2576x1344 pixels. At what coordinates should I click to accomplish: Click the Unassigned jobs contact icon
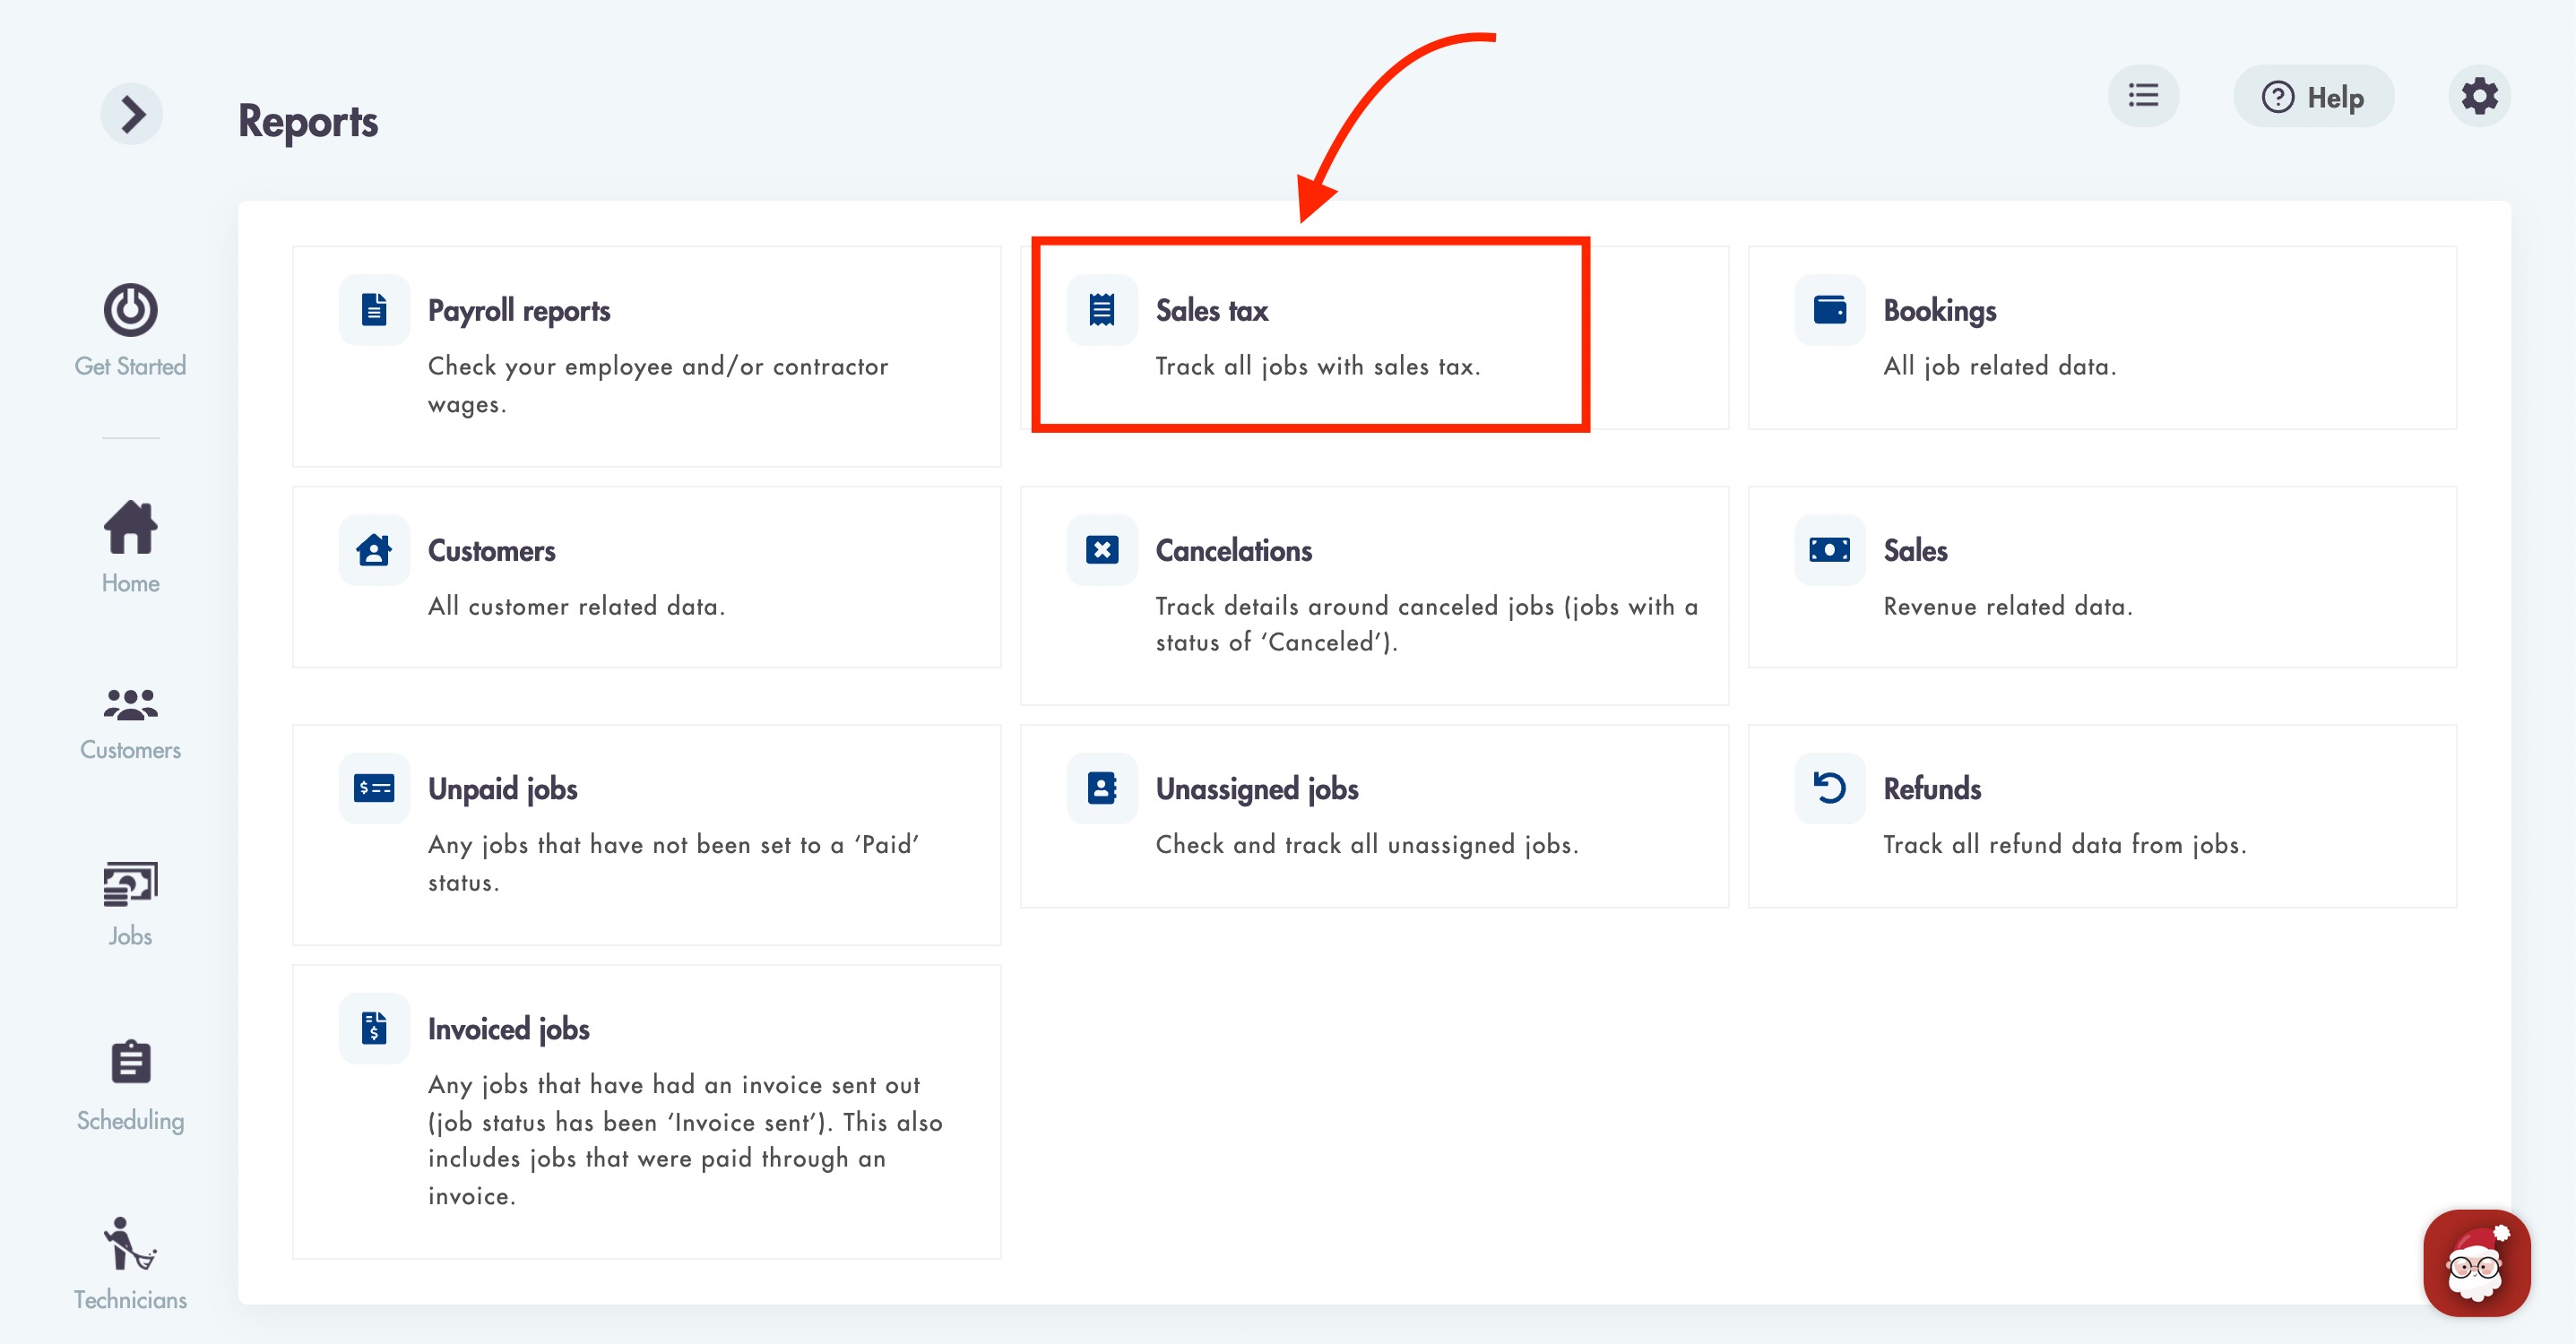point(1102,788)
